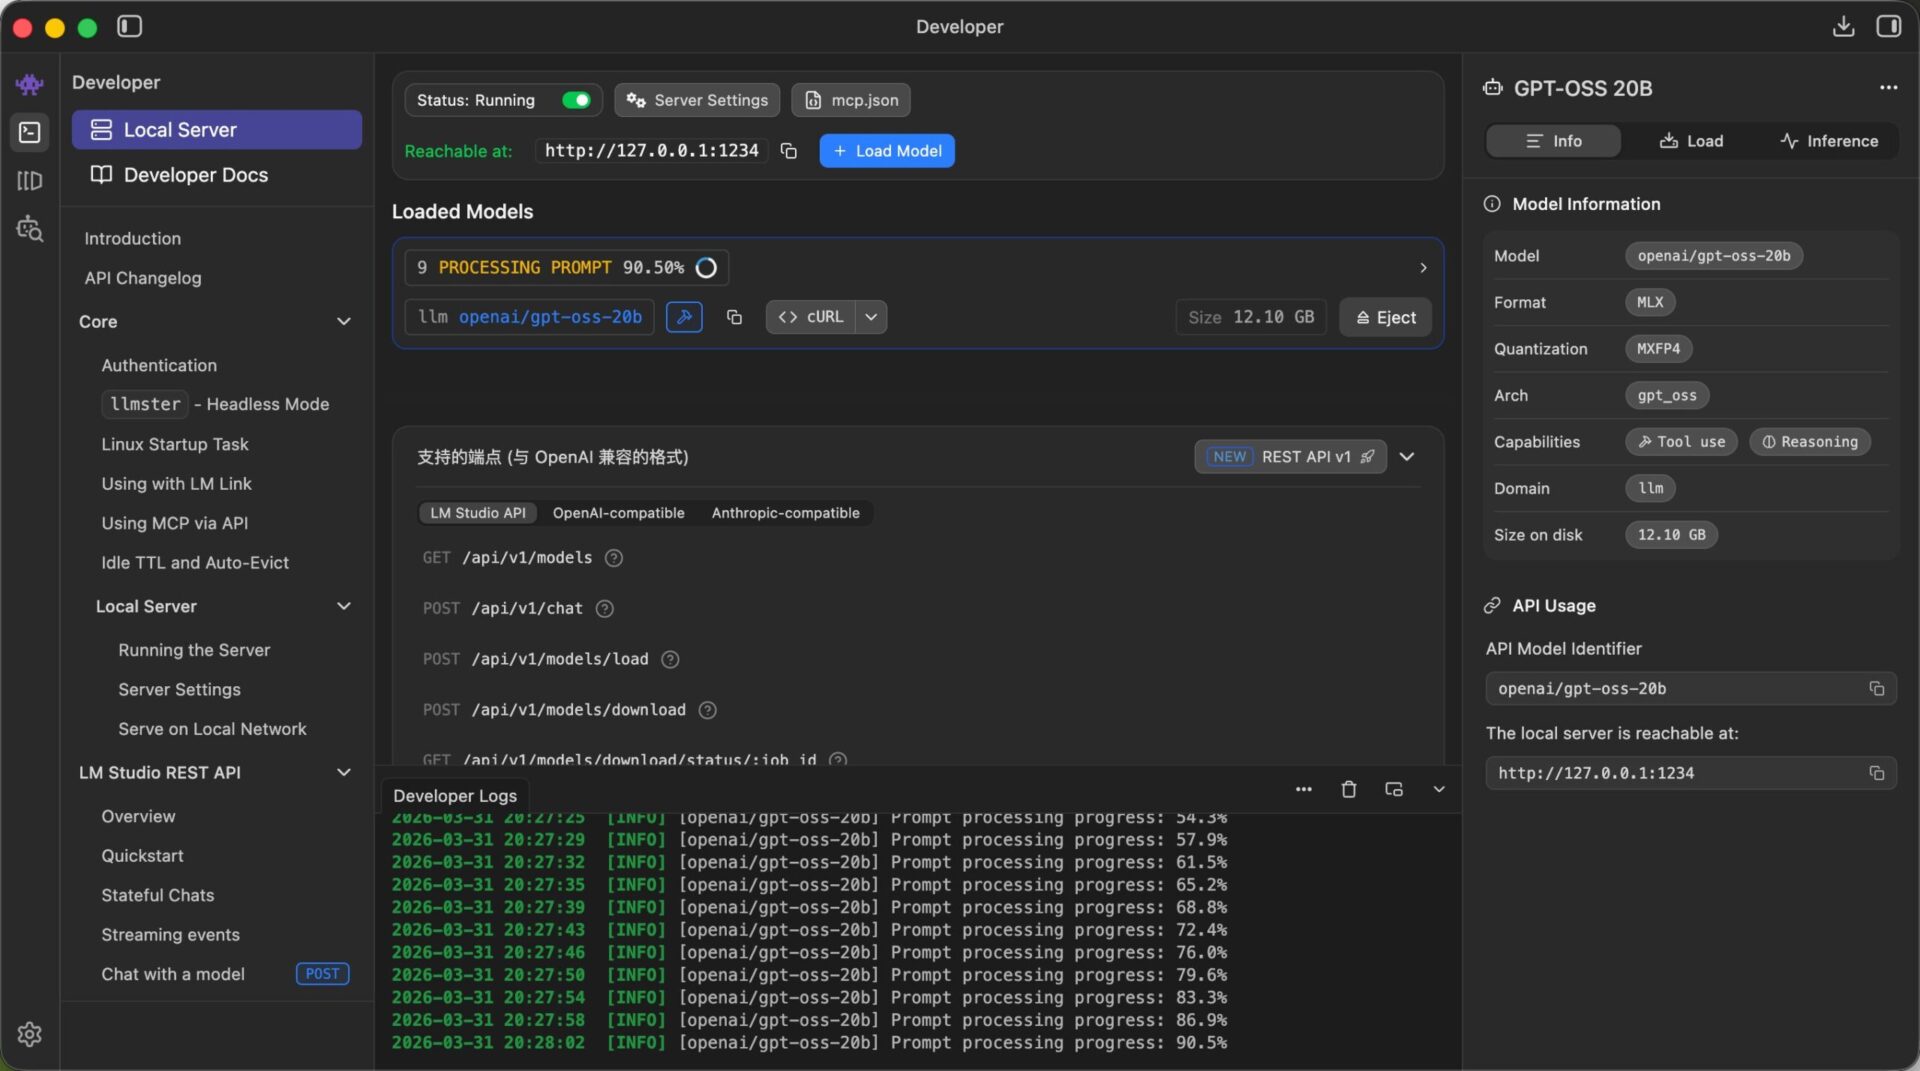Click the Load Model button

[886, 151]
